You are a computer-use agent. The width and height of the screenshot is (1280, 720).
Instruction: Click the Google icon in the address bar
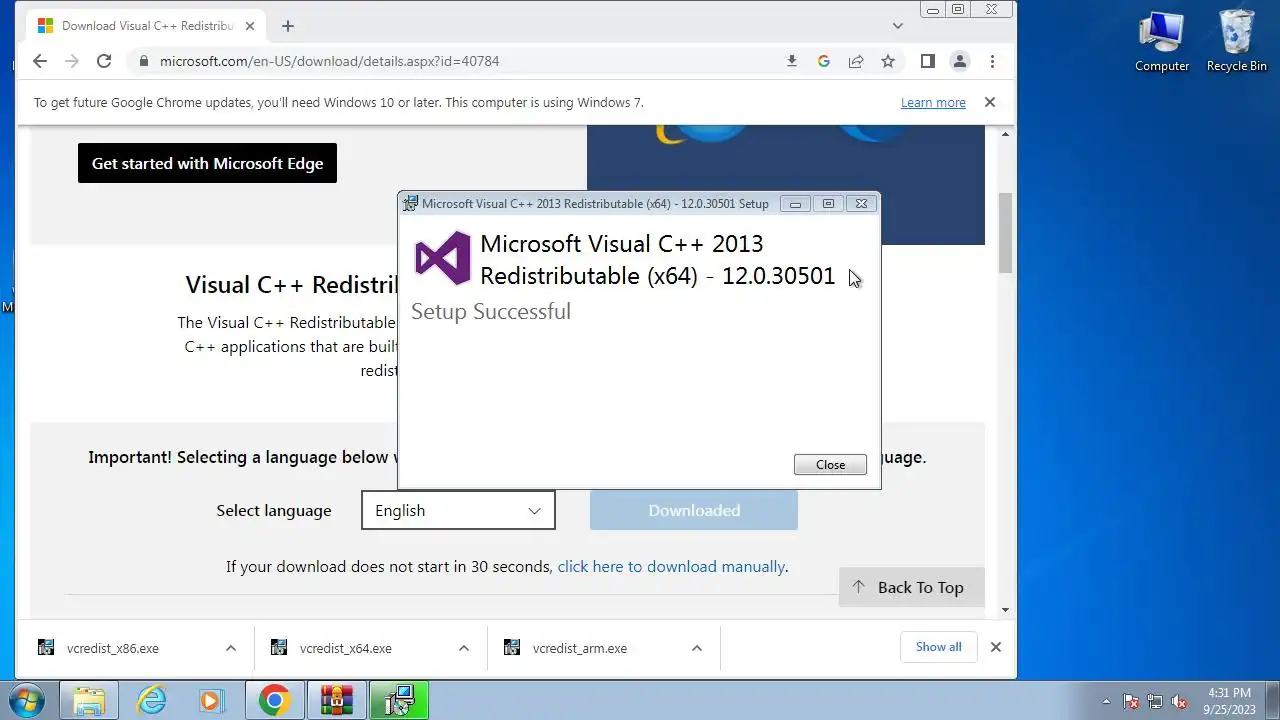coord(824,61)
